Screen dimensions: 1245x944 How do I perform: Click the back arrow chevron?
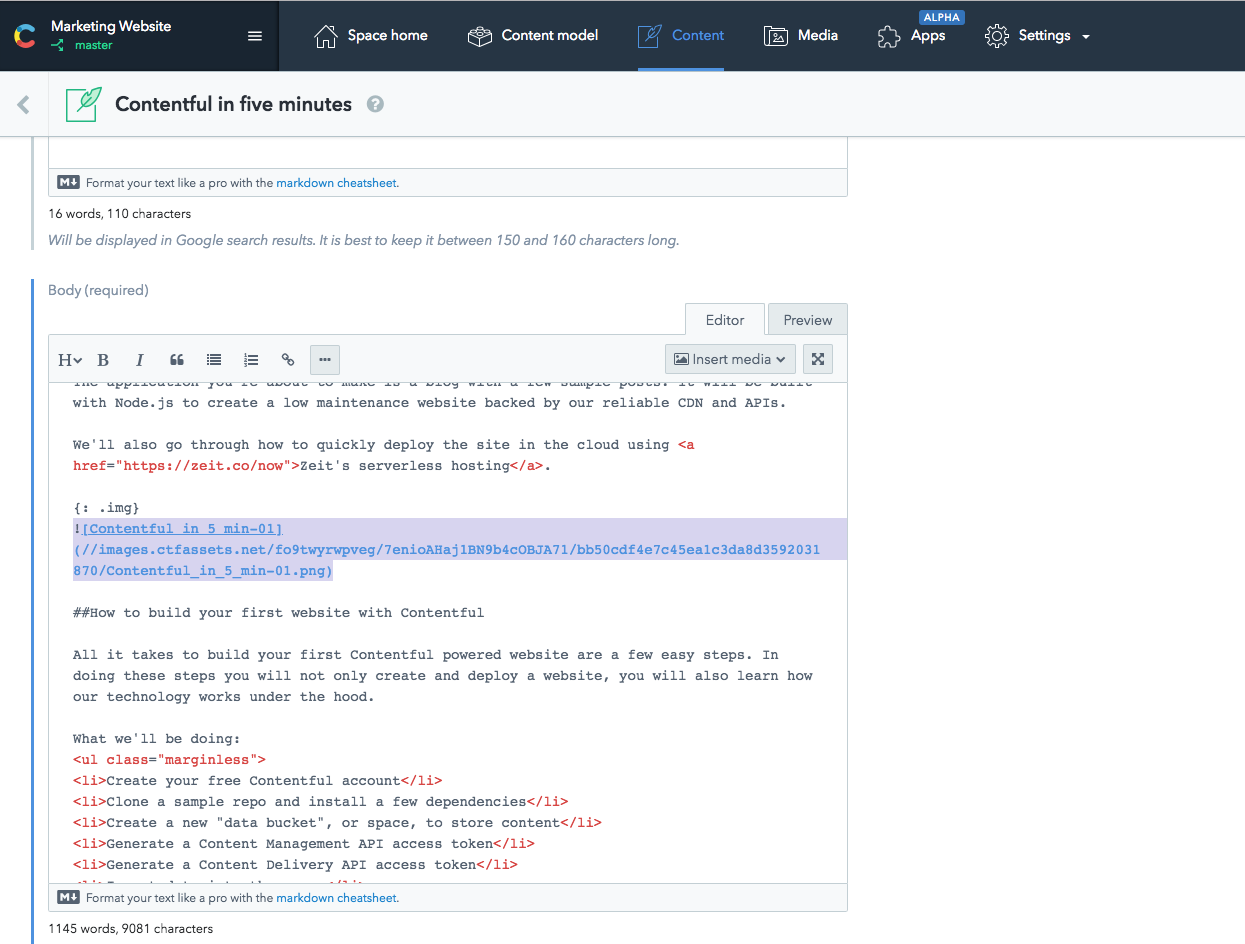24,104
